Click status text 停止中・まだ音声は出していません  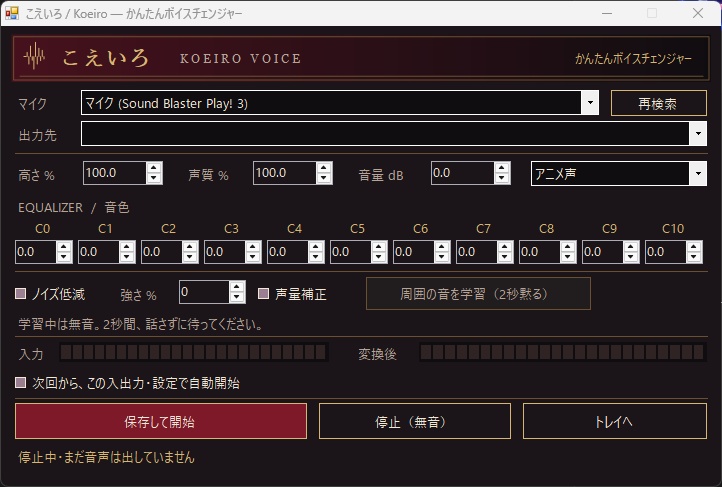pyautogui.click(x=106, y=457)
